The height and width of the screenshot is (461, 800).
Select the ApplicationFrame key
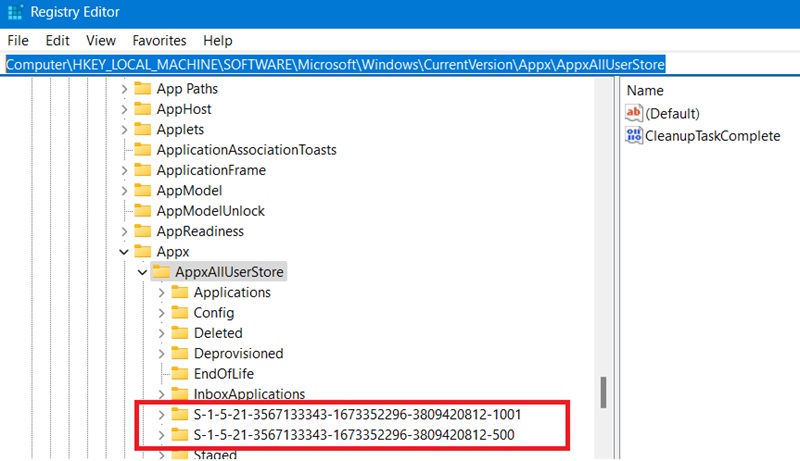[211, 170]
